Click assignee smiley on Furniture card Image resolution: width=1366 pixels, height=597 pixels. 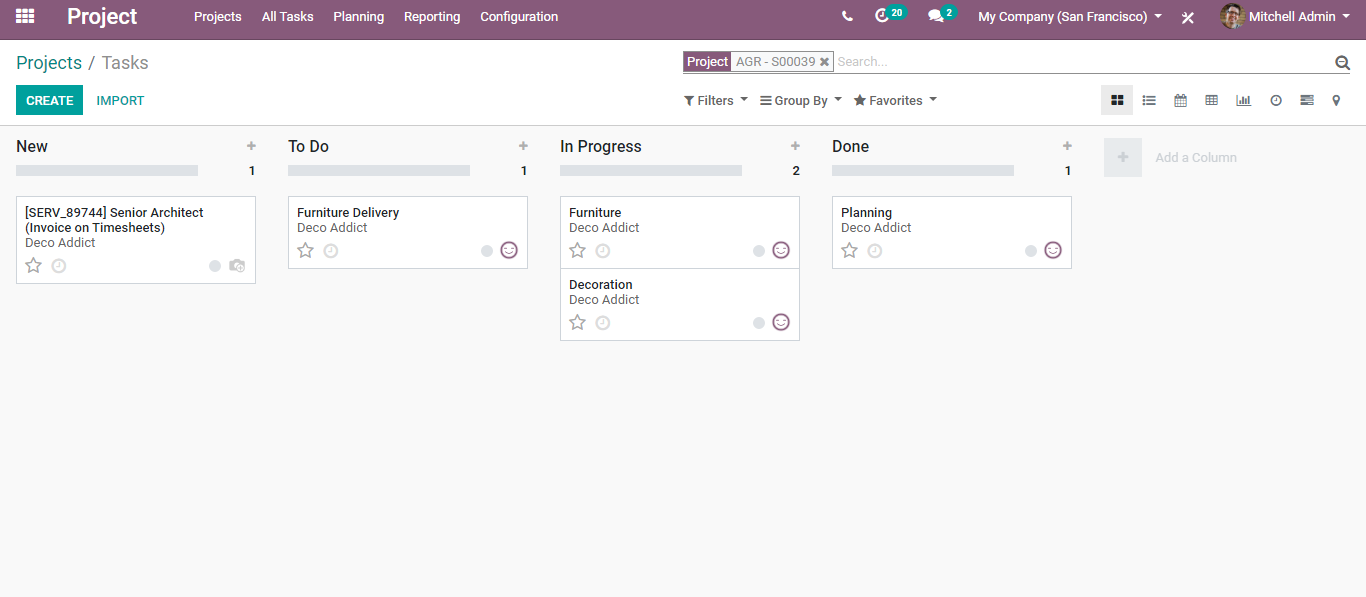pyautogui.click(x=781, y=250)
